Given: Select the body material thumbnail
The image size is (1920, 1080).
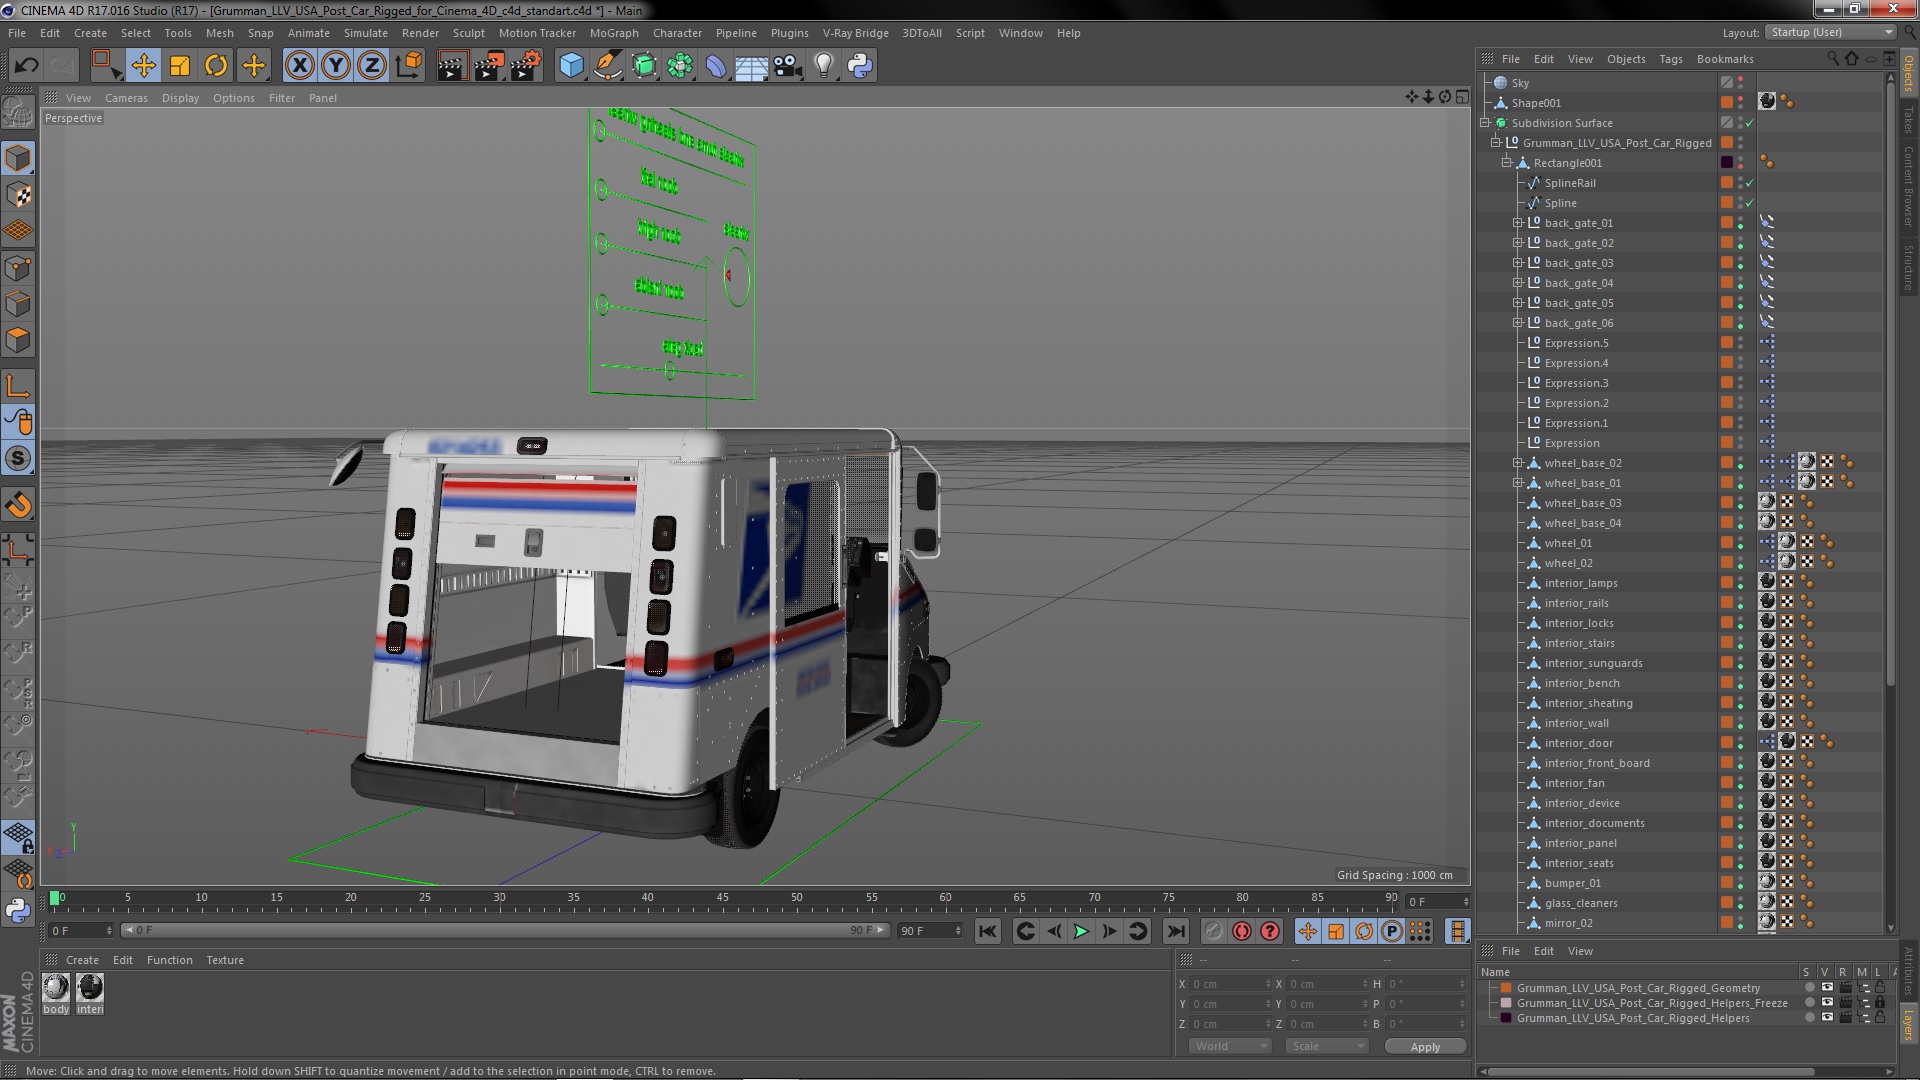Looking at the screenshot, I should click(x=56, y=988).
